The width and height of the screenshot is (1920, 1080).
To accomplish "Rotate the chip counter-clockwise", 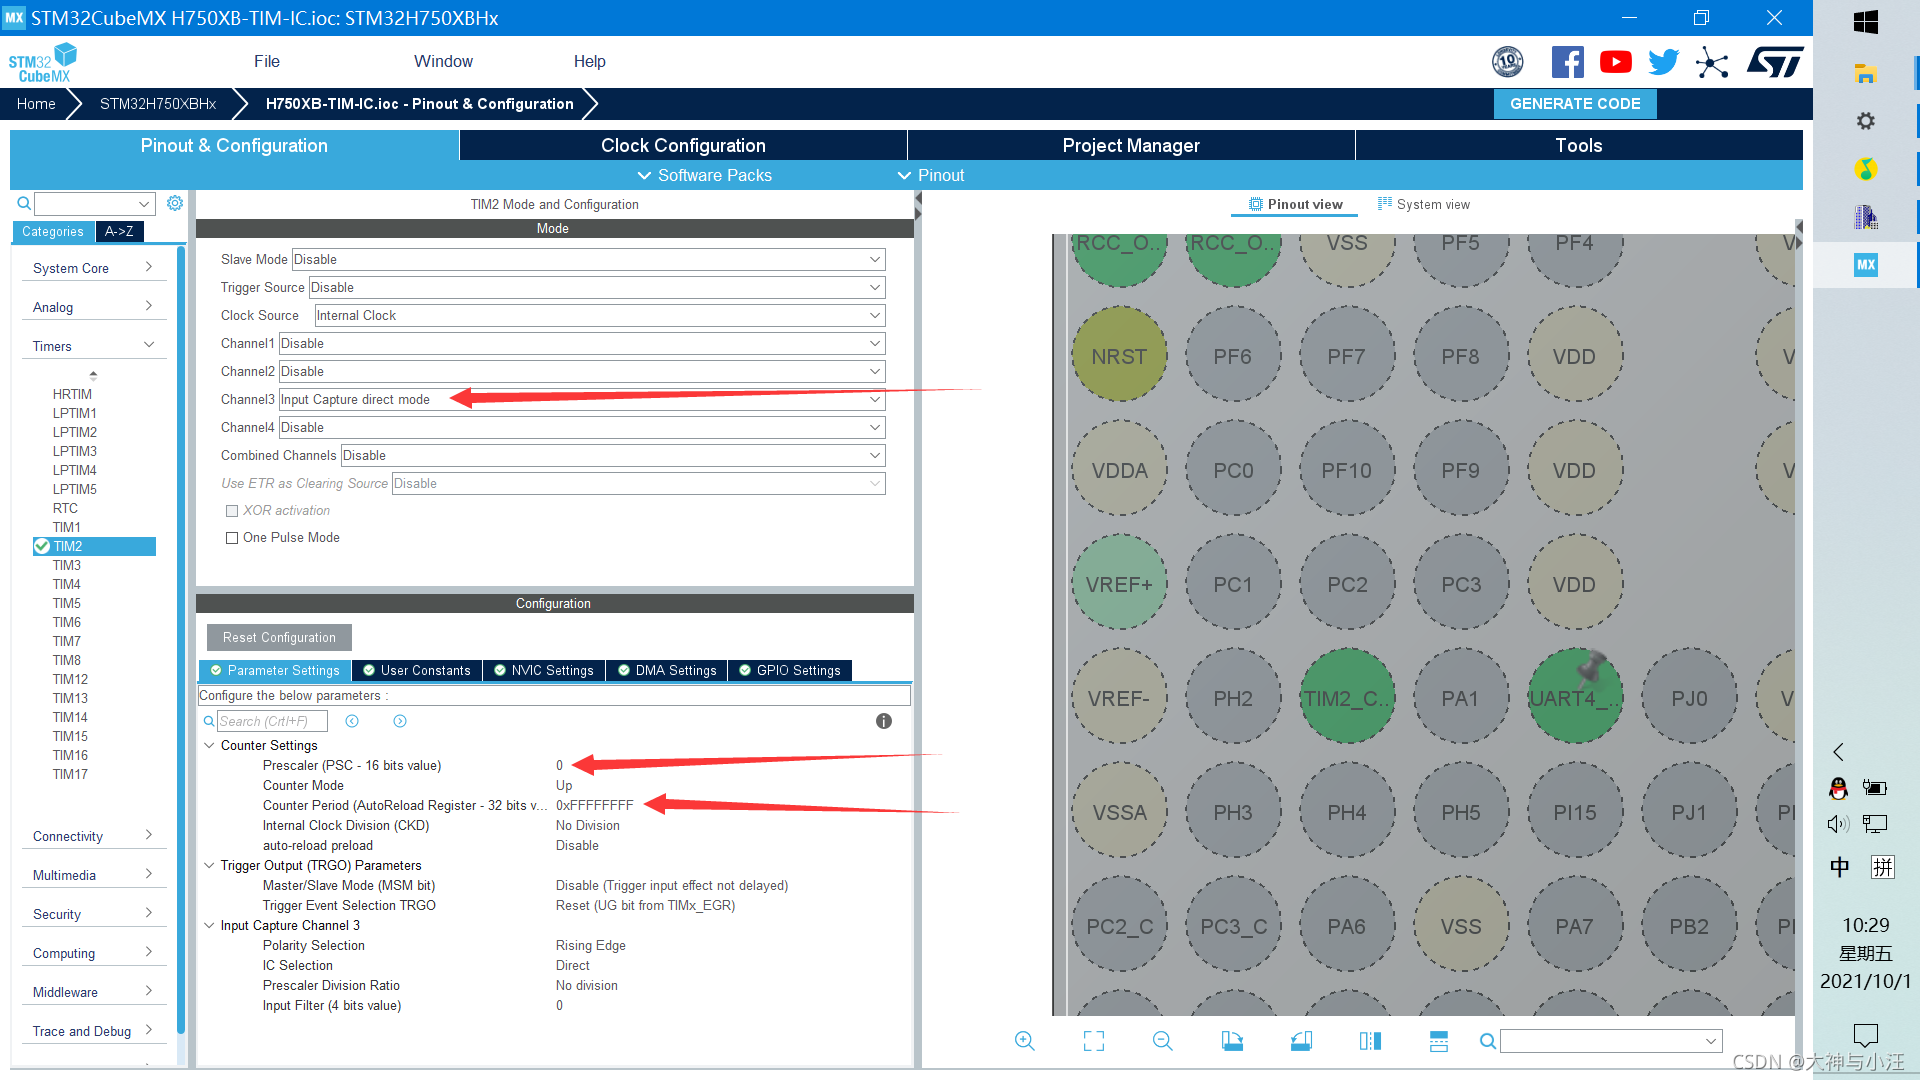I will (x=1301, y=1041).
